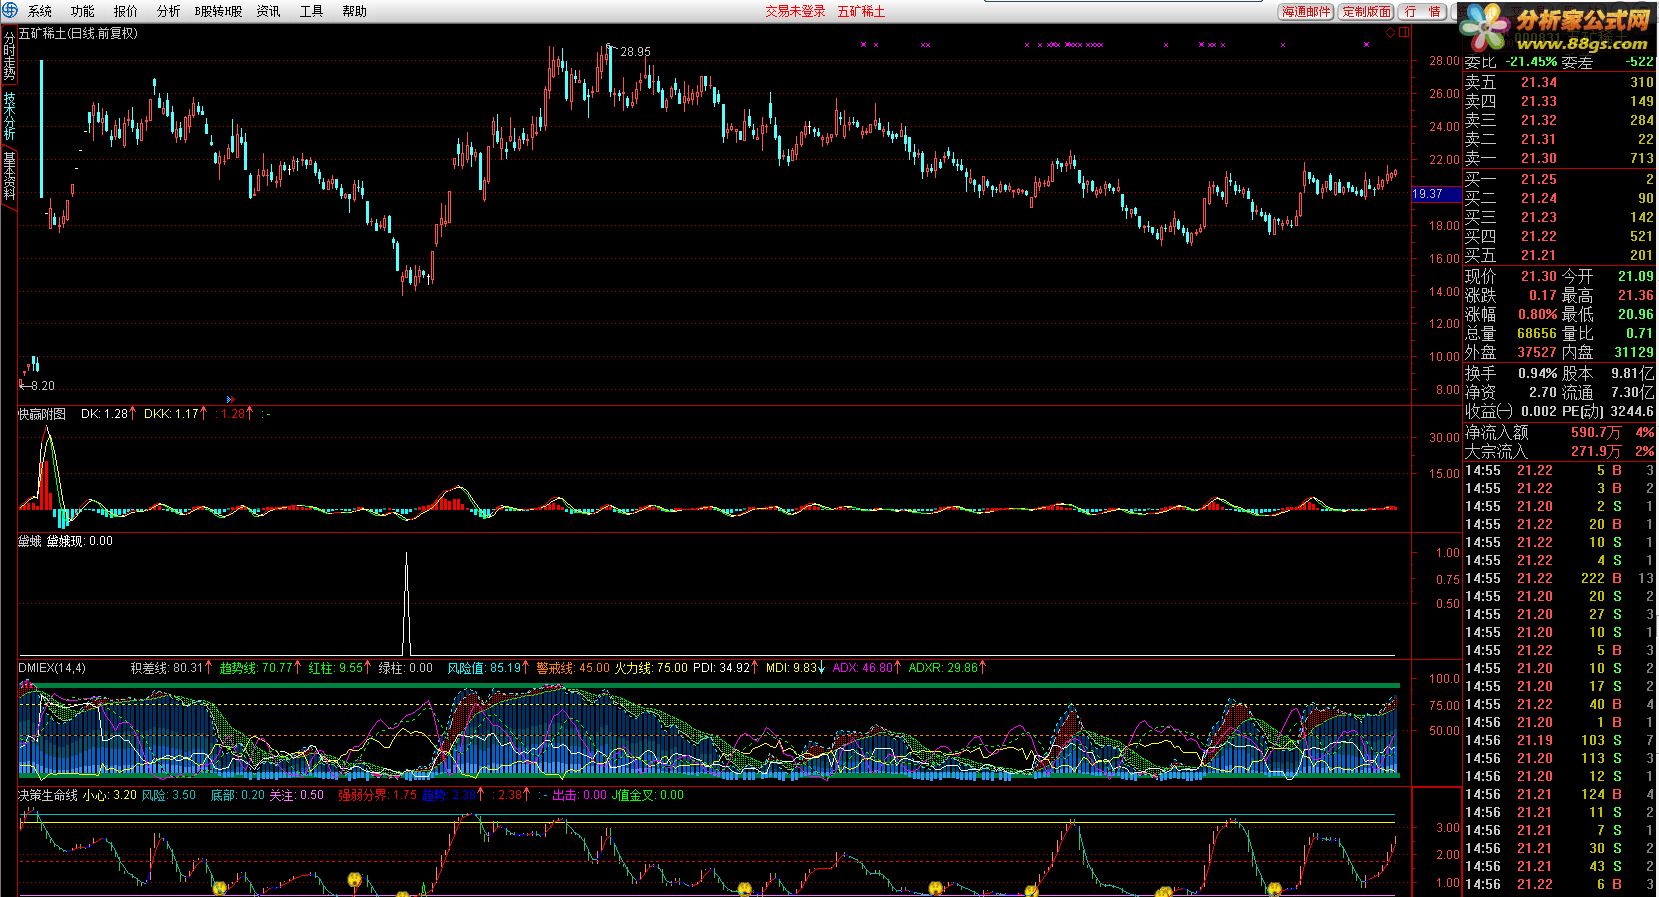The height and width of the screenshot is (897, 1659).
Task: Click the 总量 68656 quote field
Action: point(1511,333)
